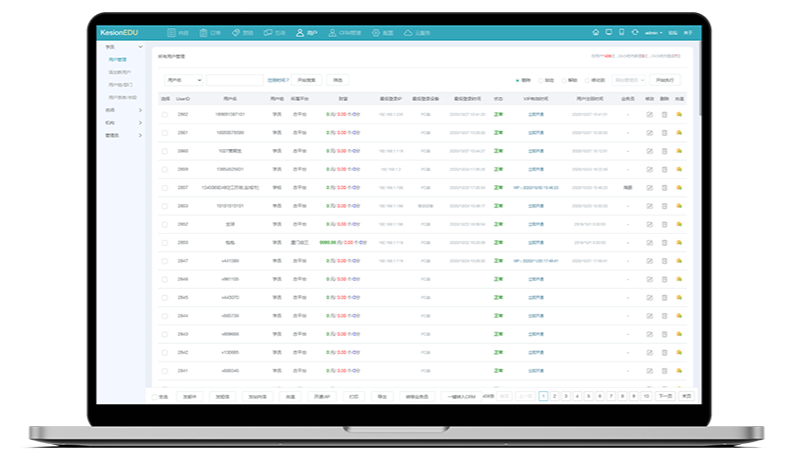Click the desktop monitor icon in header
794x455 pixels.
pos(609,32)
